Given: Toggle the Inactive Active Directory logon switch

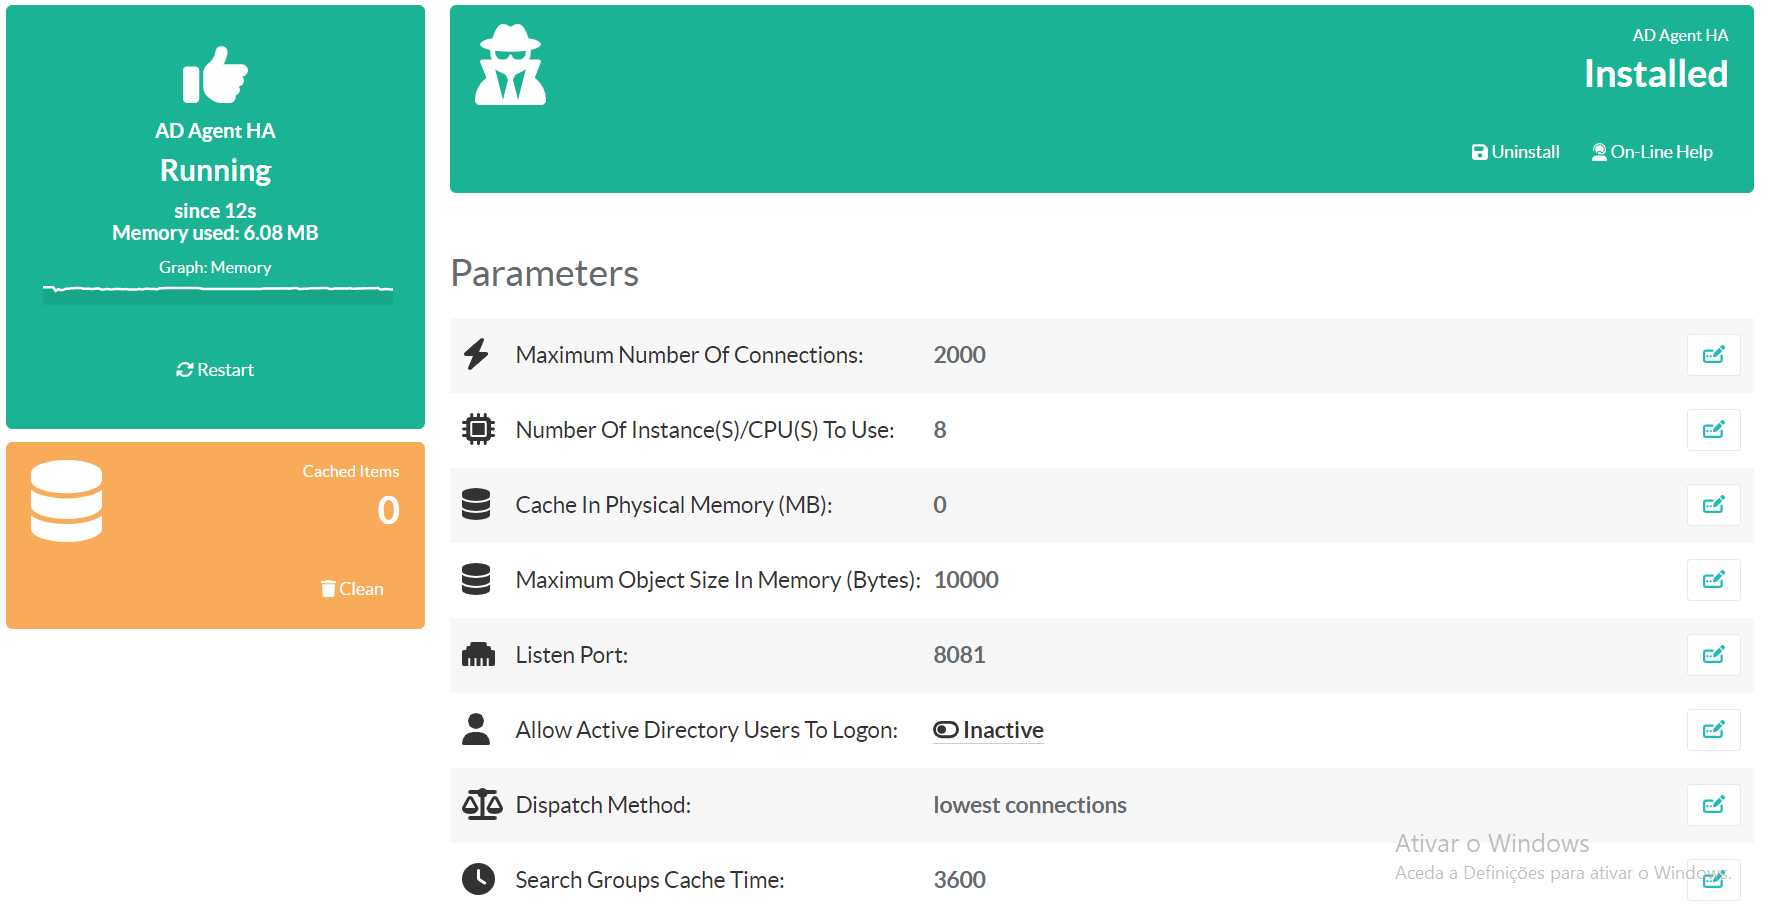Looking at the screenshot, I should point(988,730).
